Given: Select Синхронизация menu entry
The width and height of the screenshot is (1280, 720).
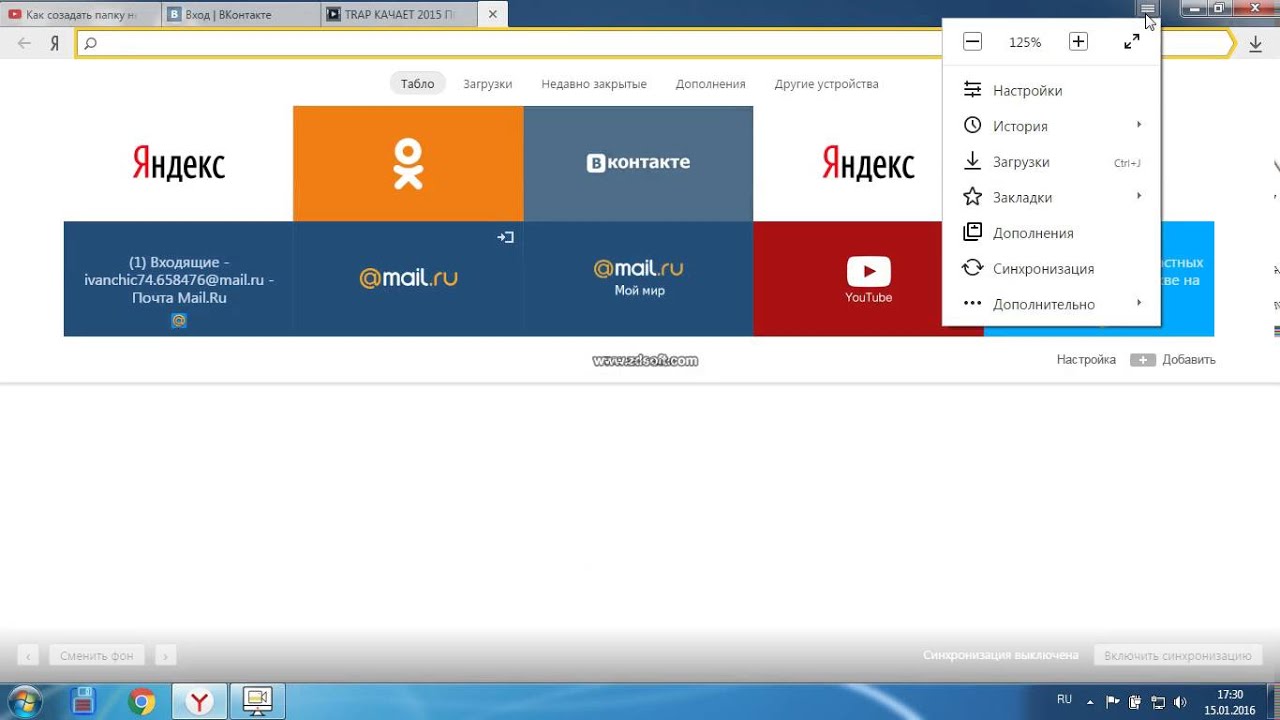Looking at the screenshot, I should tap(1051, 269).
